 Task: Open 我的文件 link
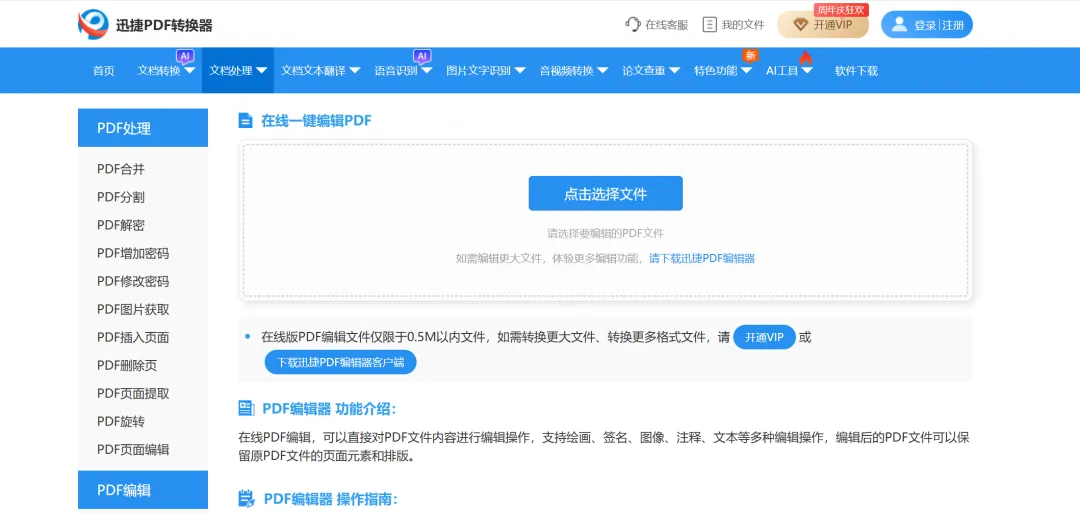tap(743, 25)
